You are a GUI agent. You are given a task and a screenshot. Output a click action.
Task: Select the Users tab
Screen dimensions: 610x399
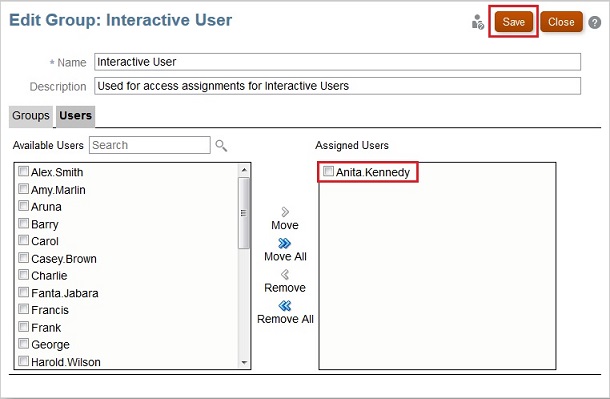[x=75, y=116]
